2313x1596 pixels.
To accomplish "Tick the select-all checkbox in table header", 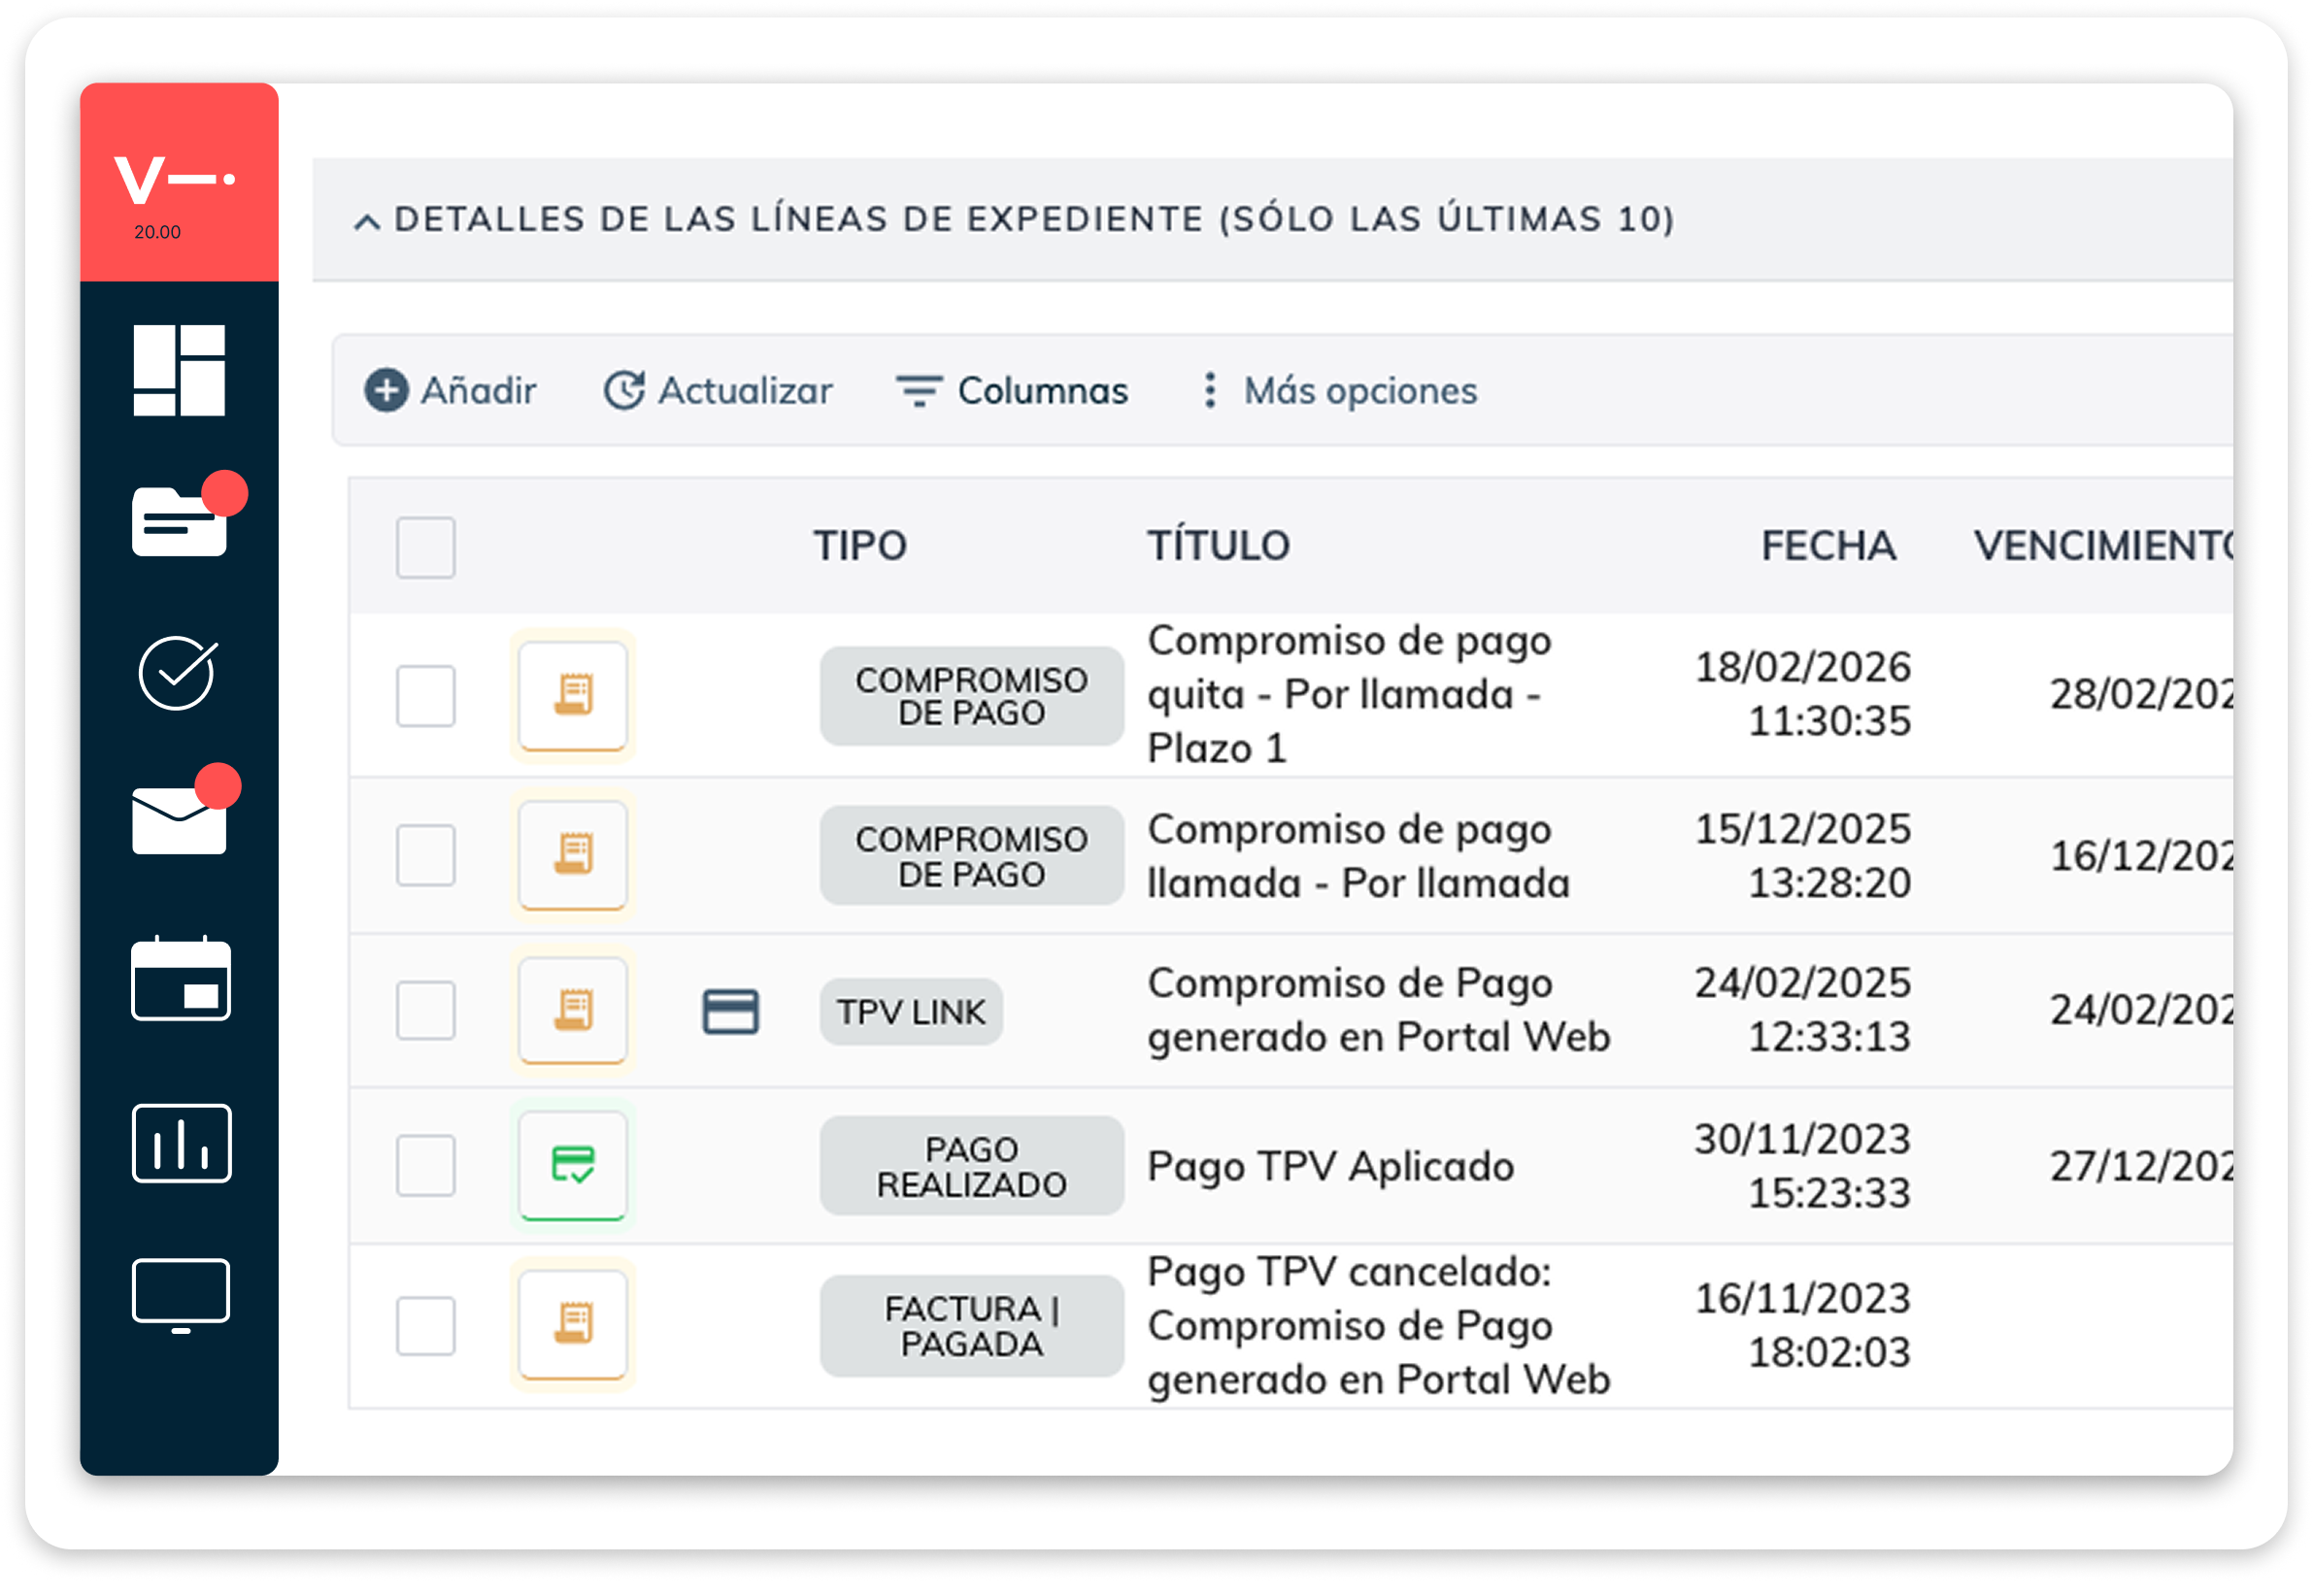I will (426, 548).
